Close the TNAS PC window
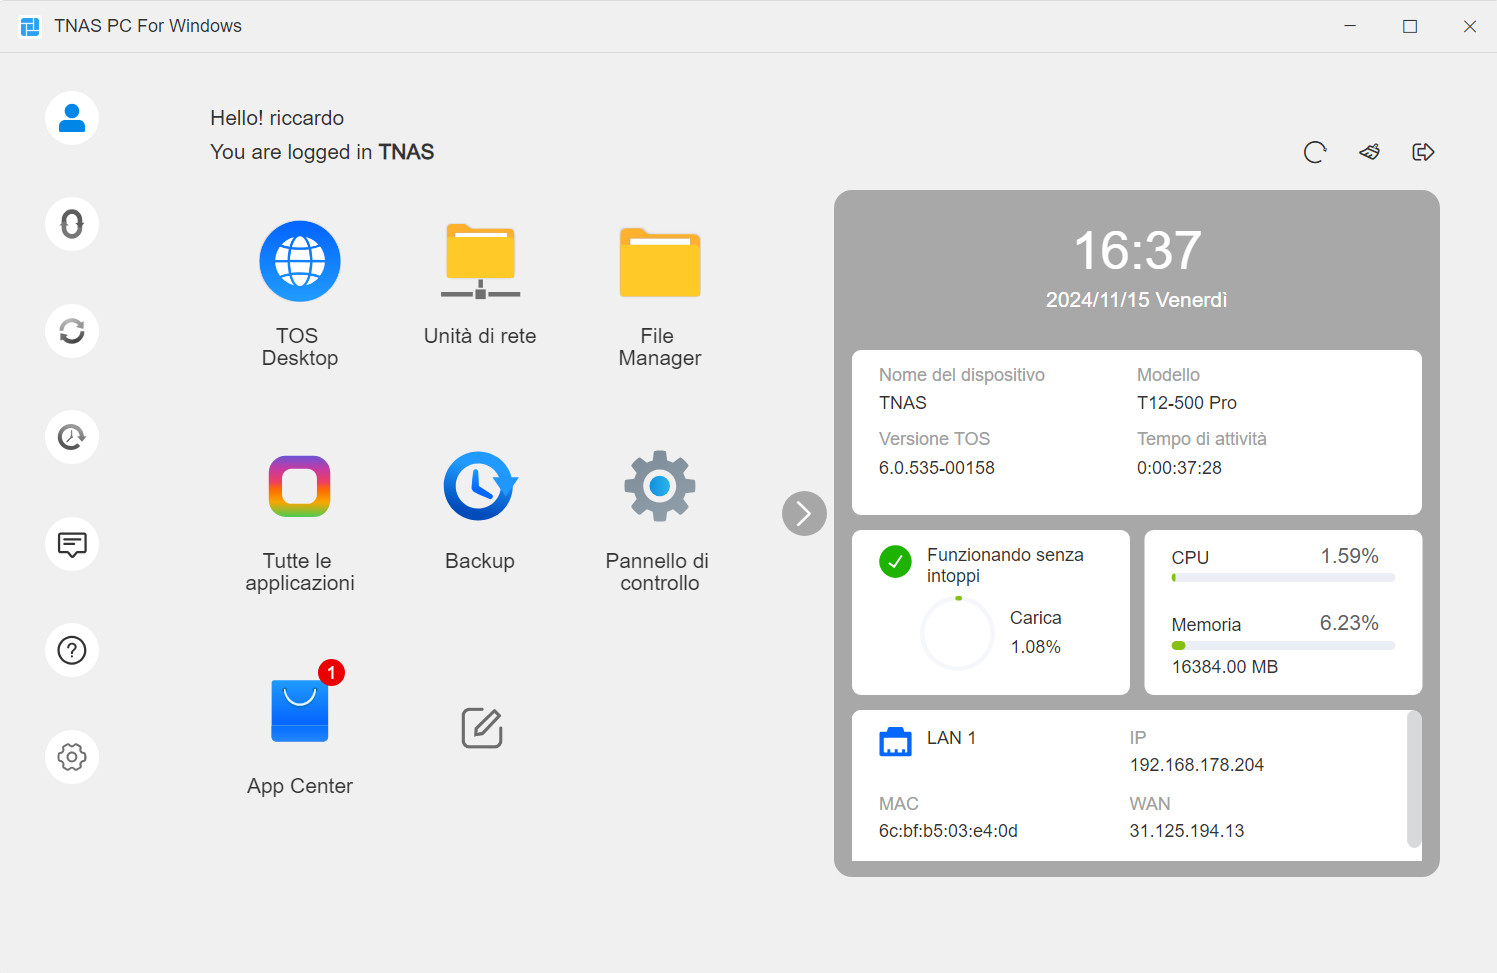This screenshot has width=1497, height=973. click(1470, 26)
